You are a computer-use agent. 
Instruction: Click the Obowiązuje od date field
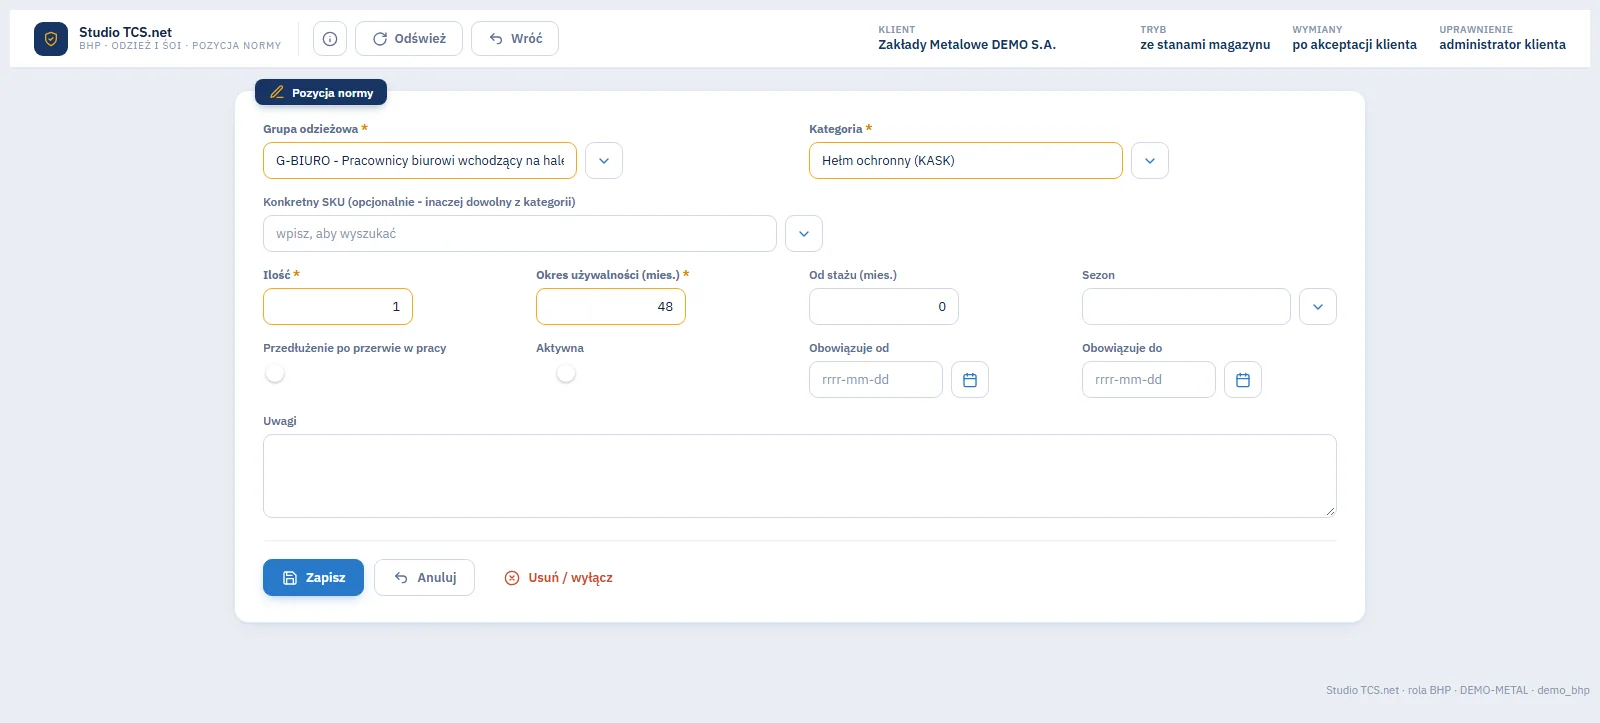tap(876, 380)
